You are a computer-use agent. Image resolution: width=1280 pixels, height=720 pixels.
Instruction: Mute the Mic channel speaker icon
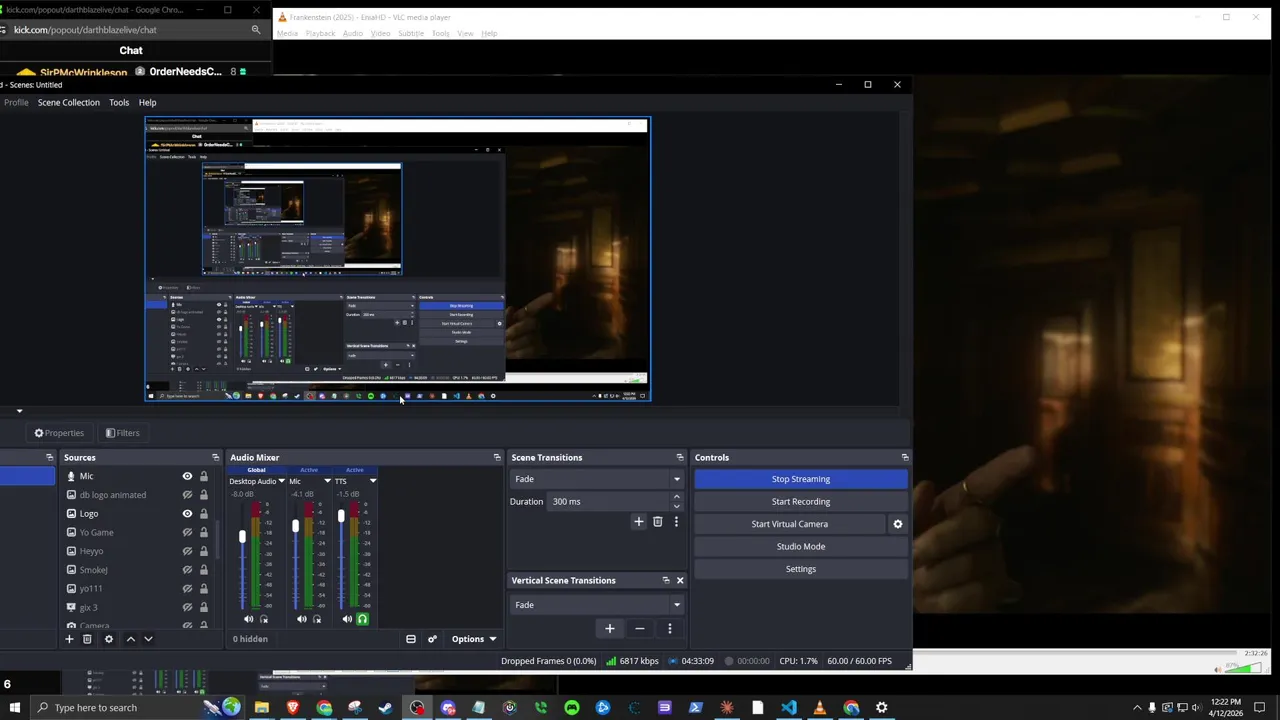pos(302,619)
